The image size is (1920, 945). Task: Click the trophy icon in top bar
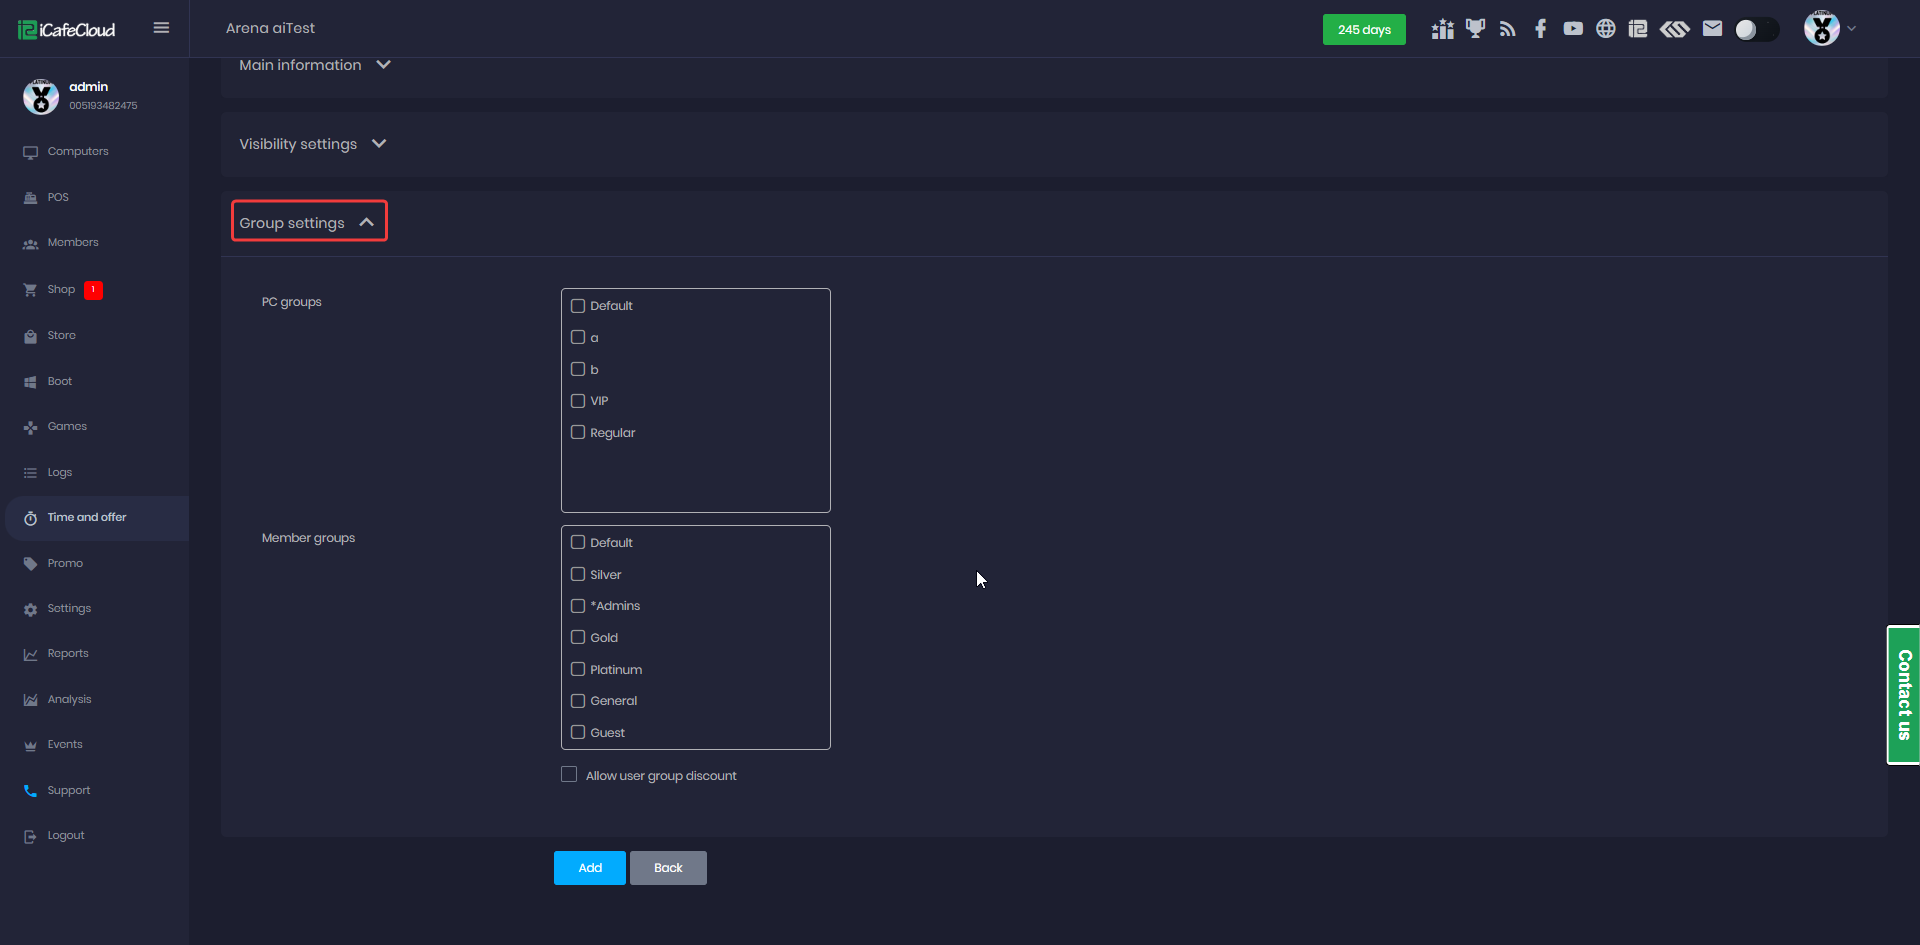(x=1475, y=29)
